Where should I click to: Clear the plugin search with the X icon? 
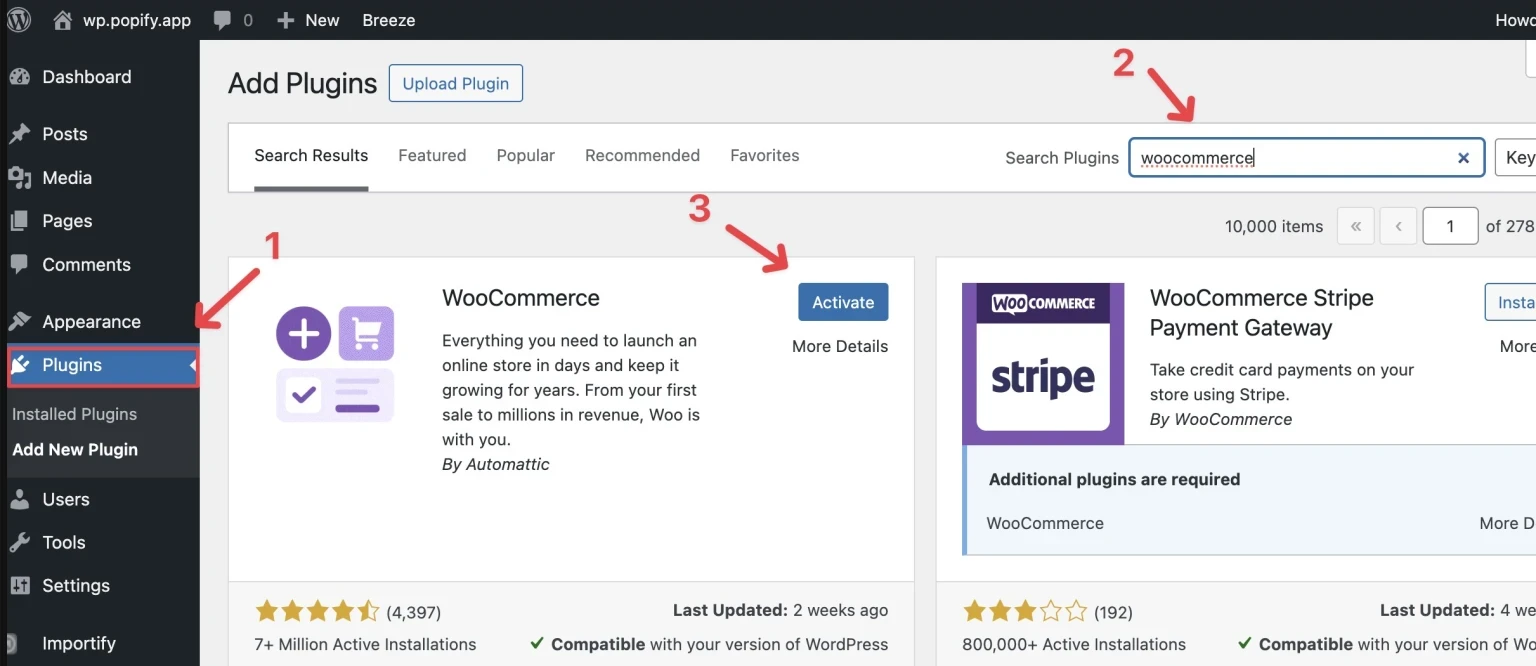(x=1463, y=158)
